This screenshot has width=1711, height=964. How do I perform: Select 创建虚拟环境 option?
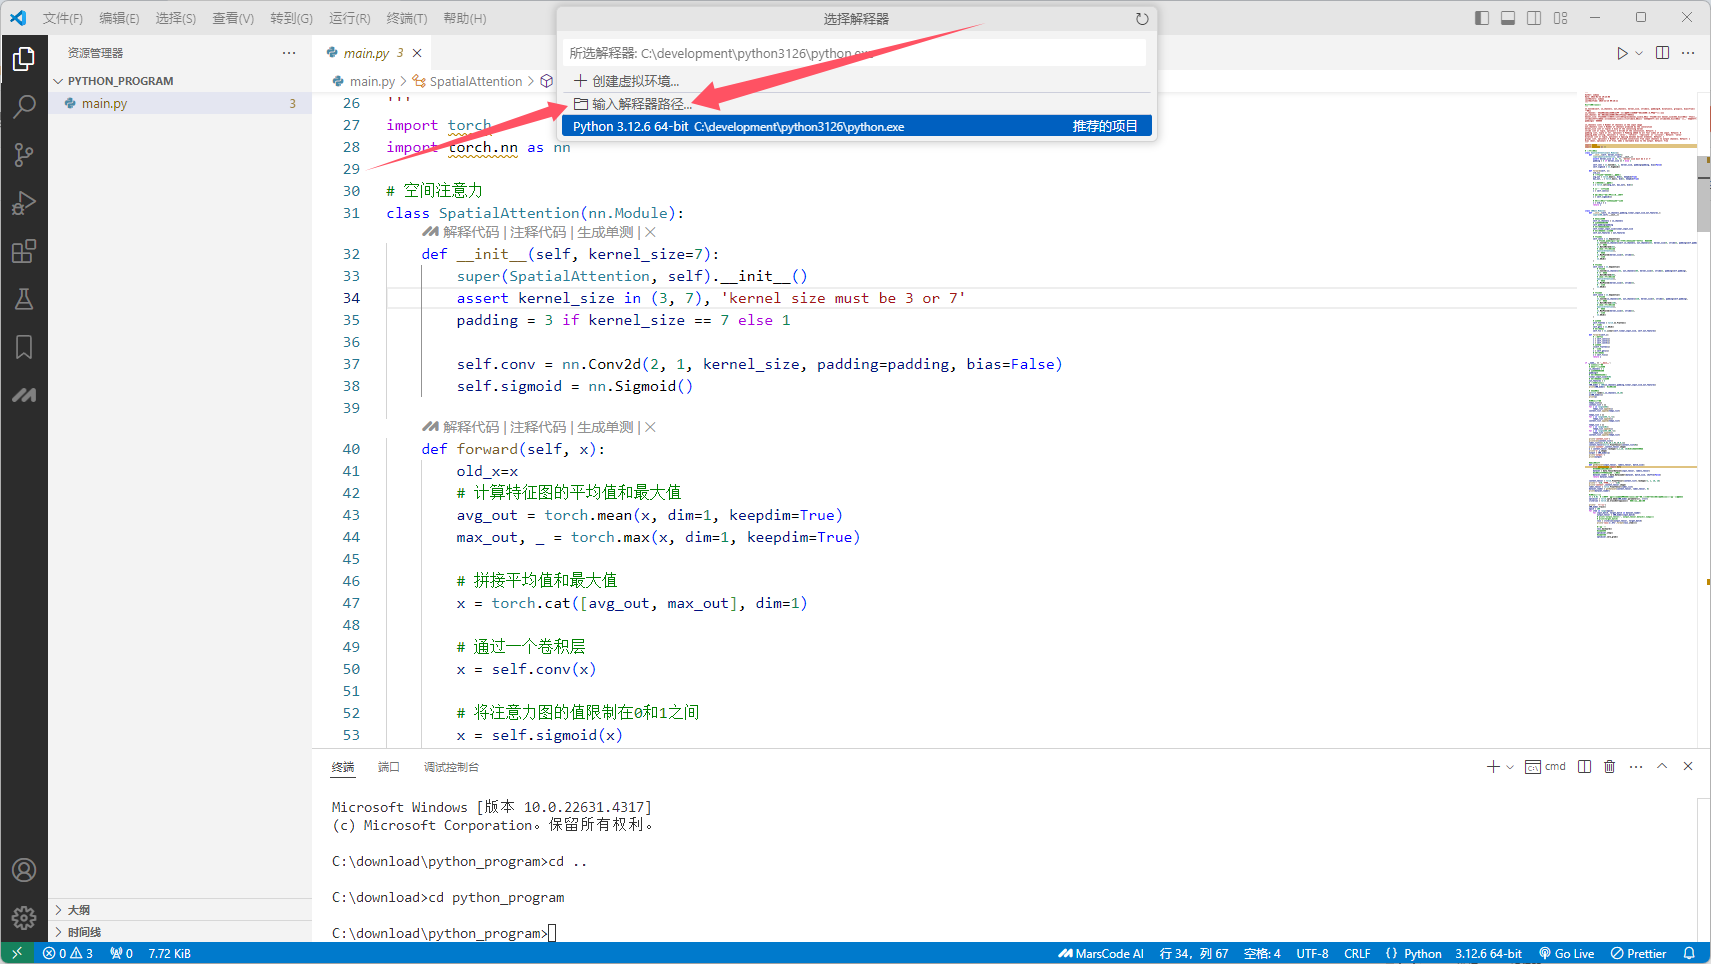(857, 81)
